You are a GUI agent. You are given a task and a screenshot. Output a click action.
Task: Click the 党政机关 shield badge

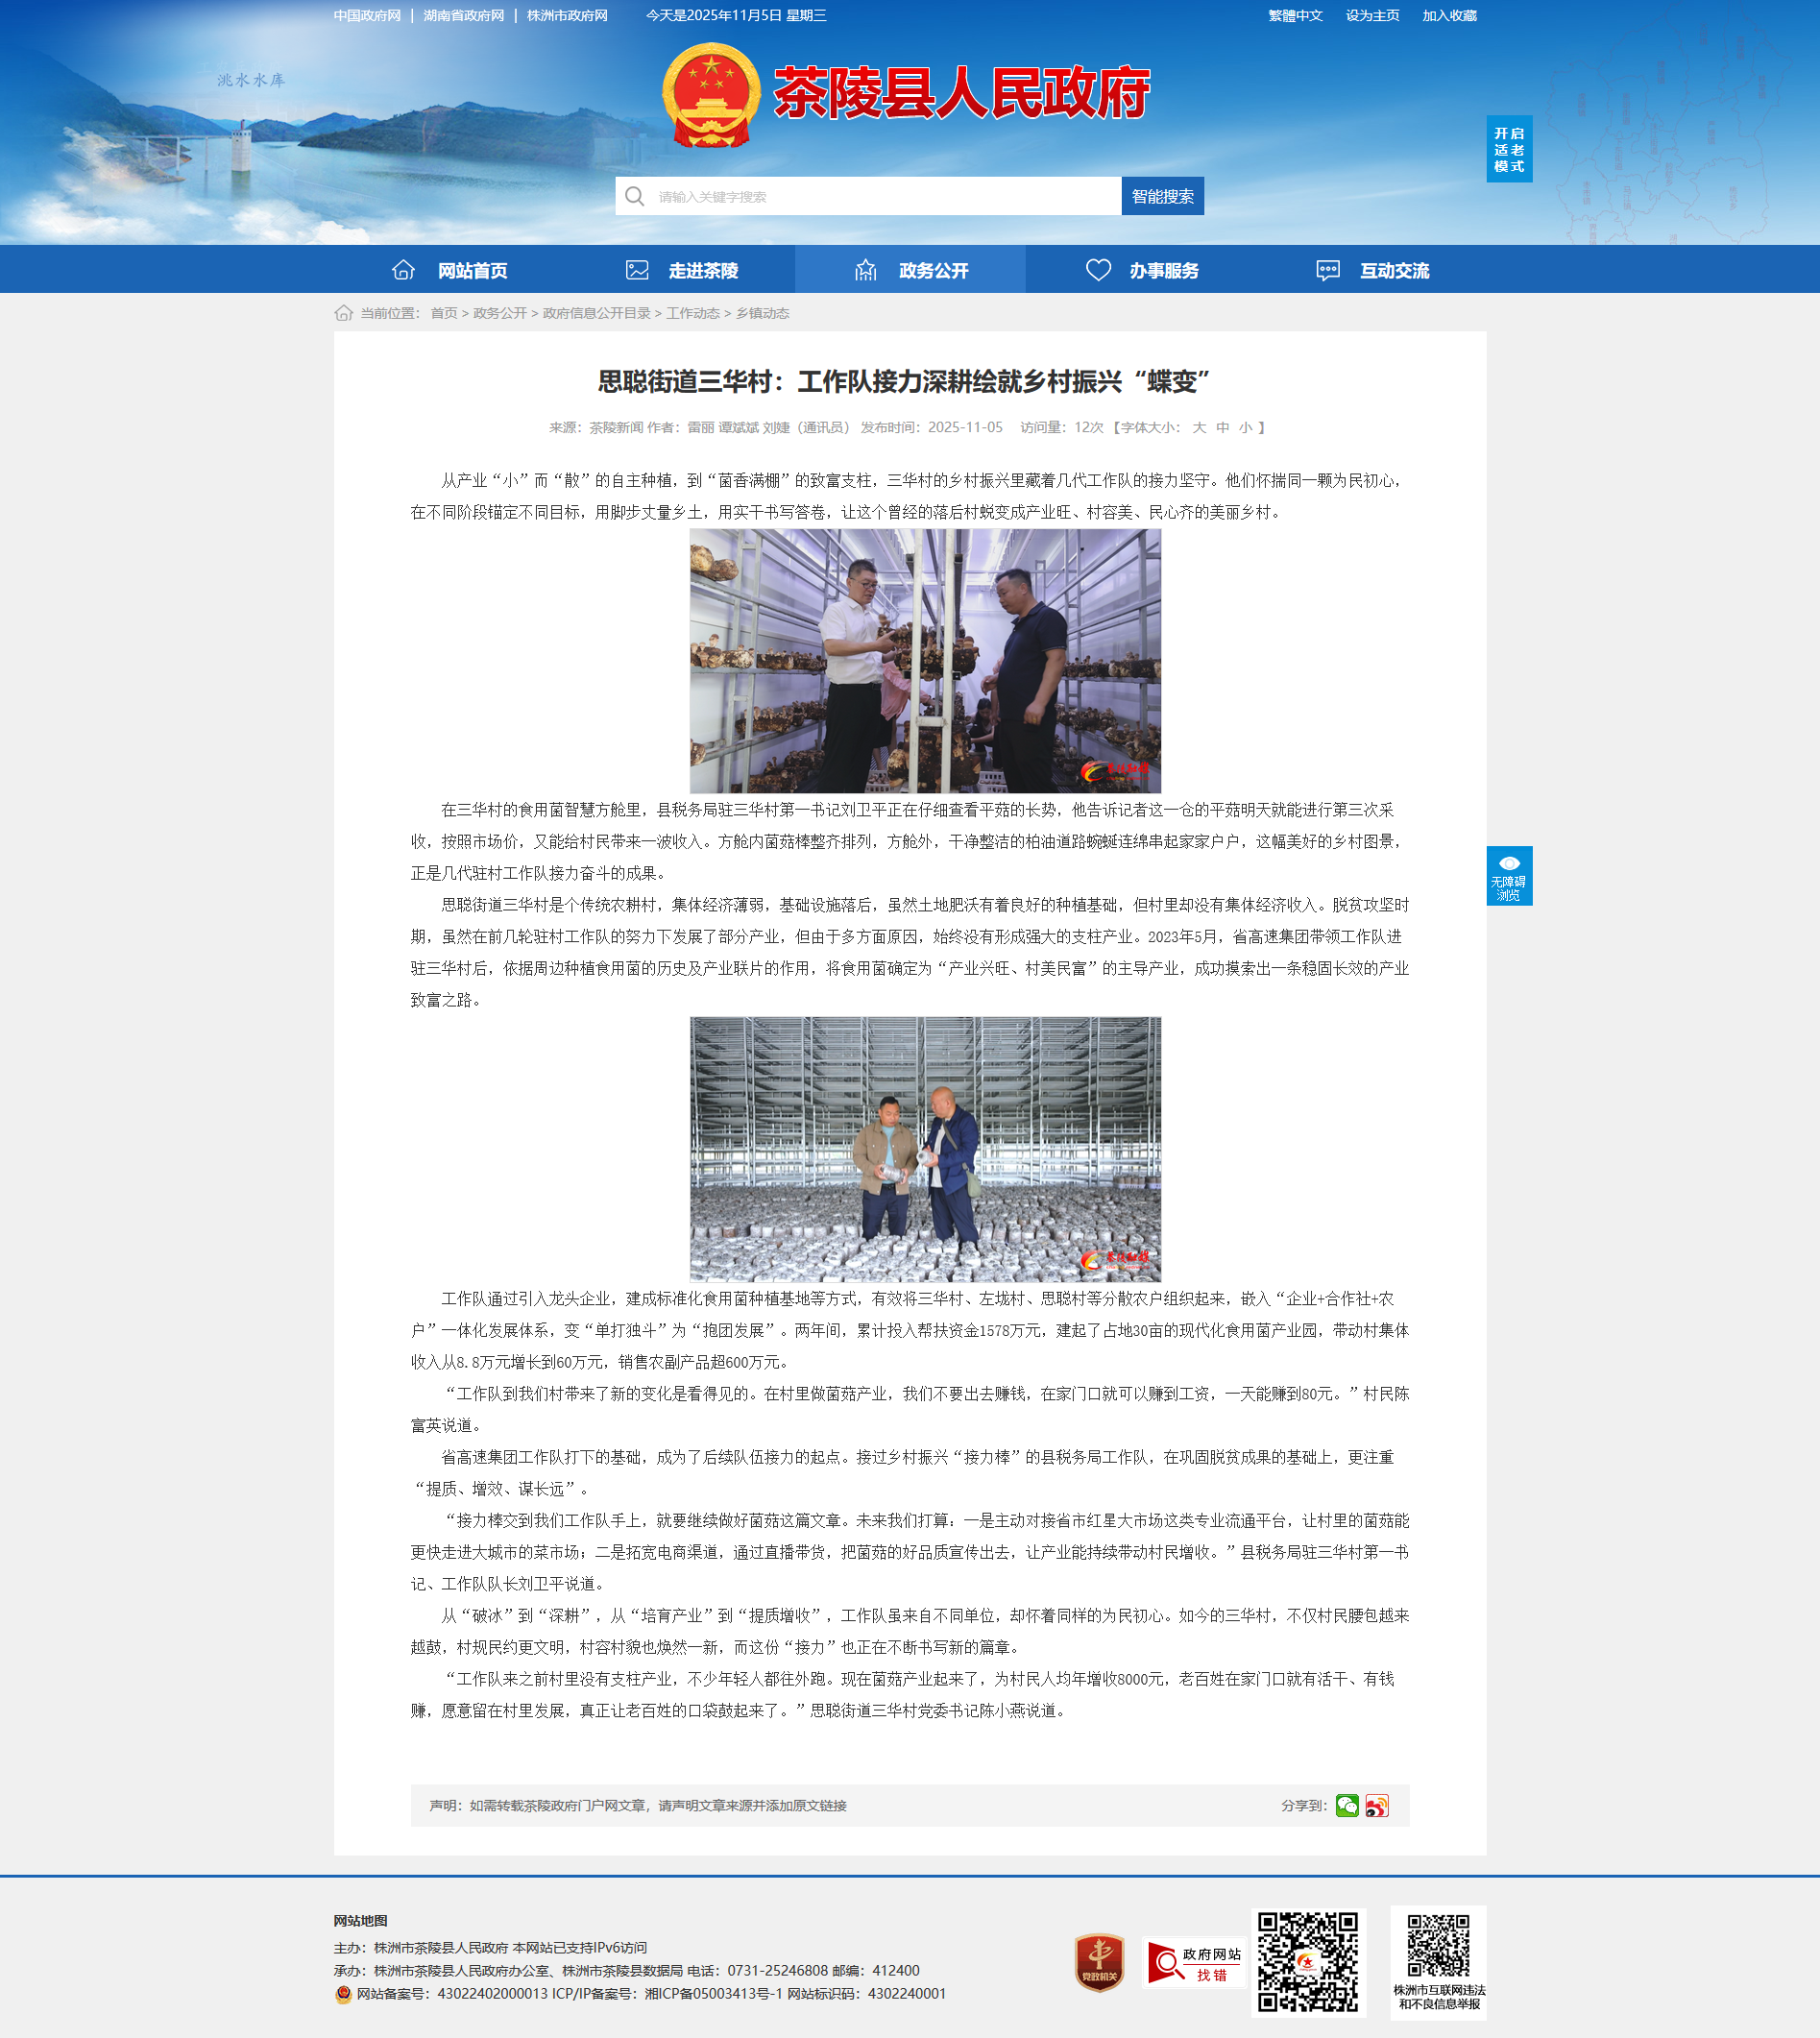coord(1099,1962)
